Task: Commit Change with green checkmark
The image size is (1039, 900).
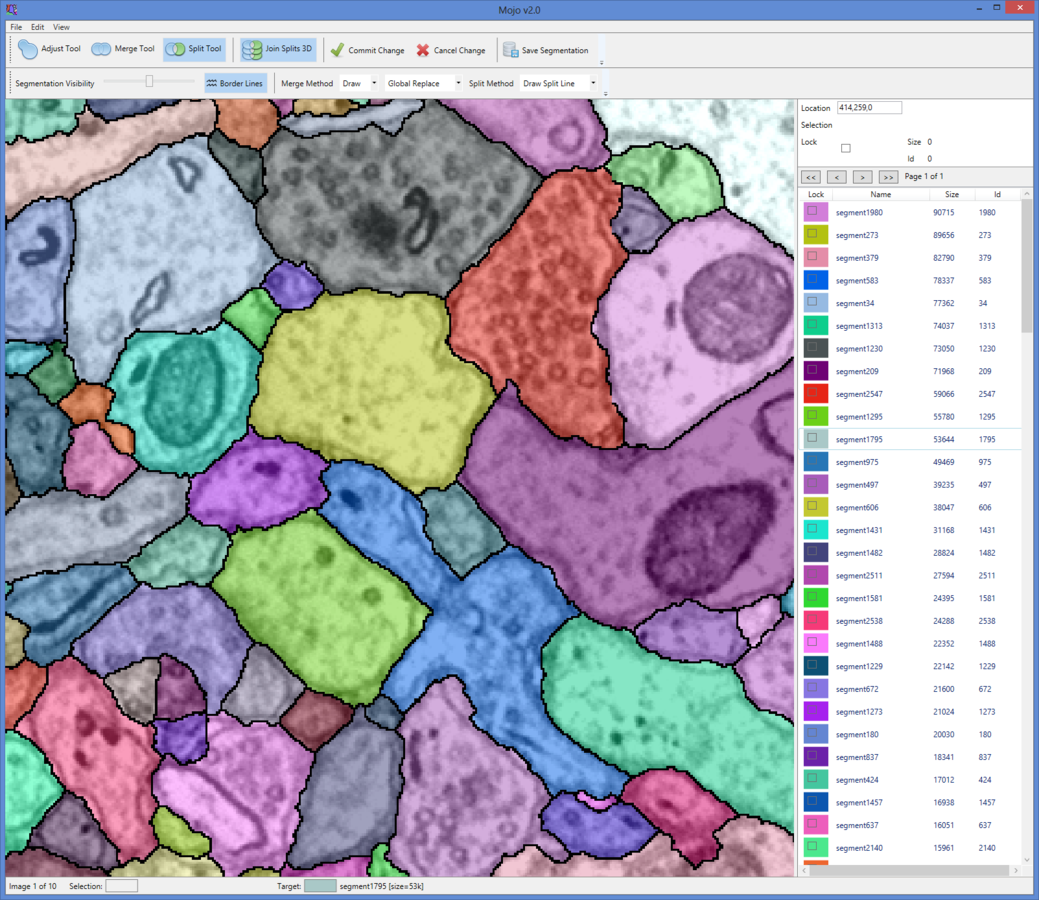Action: tap(368, 50)
